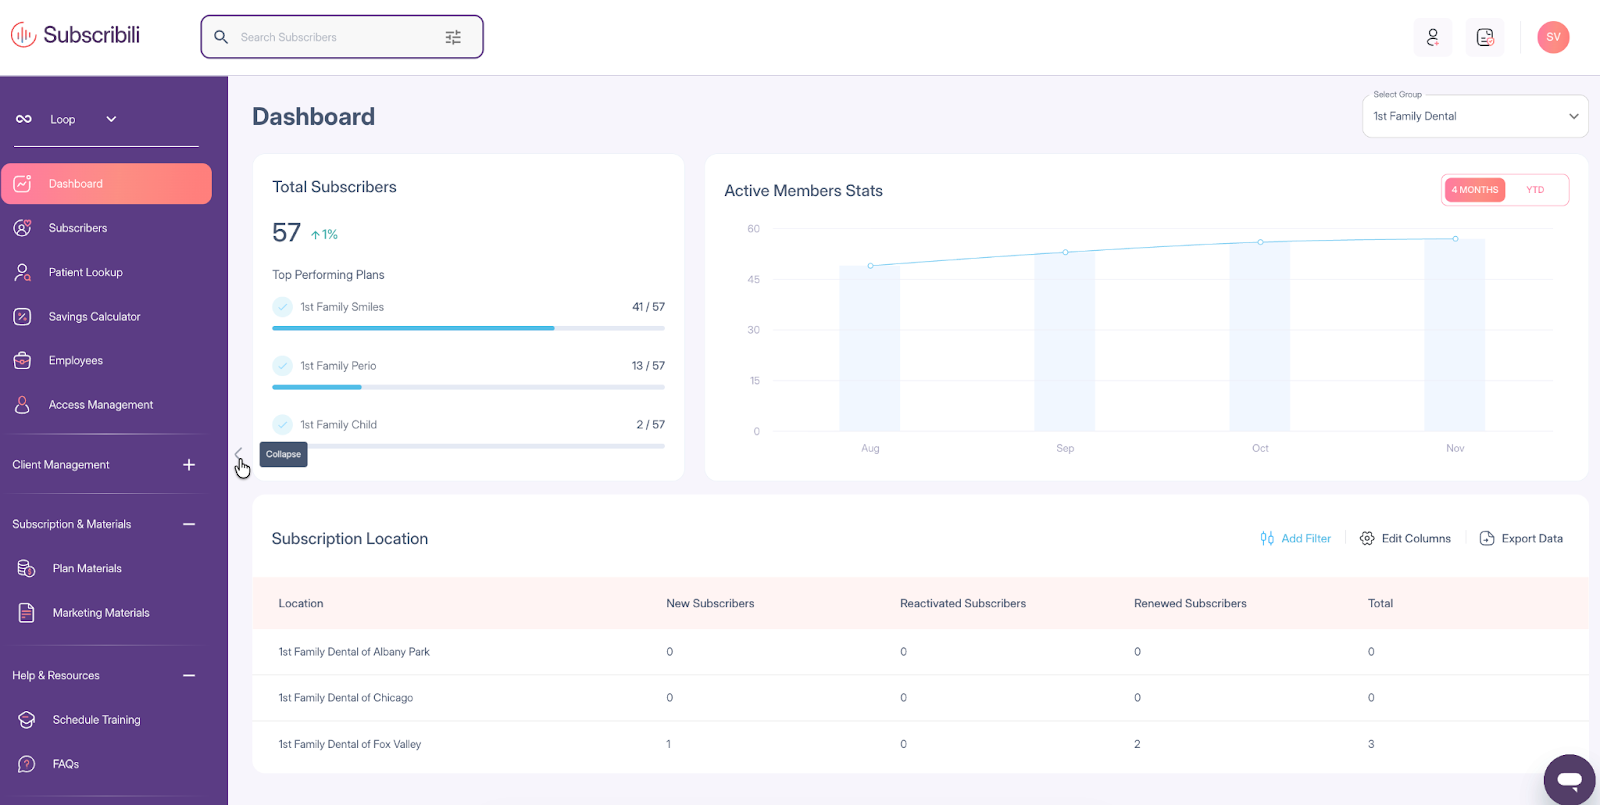Click the Export Data icon
The image size is (1600, 805).
click(x=1487, y=538)
